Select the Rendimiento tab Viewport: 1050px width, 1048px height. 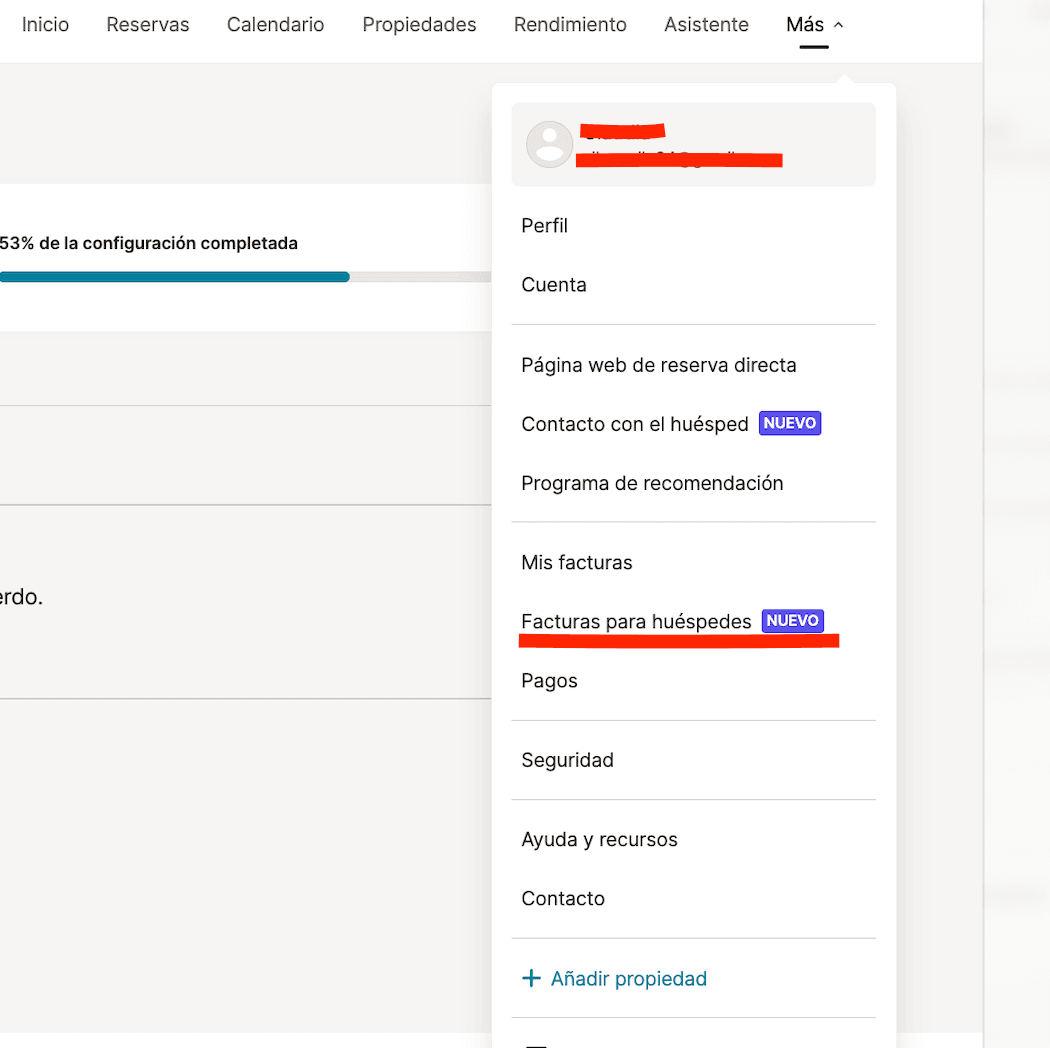[570, 25]
